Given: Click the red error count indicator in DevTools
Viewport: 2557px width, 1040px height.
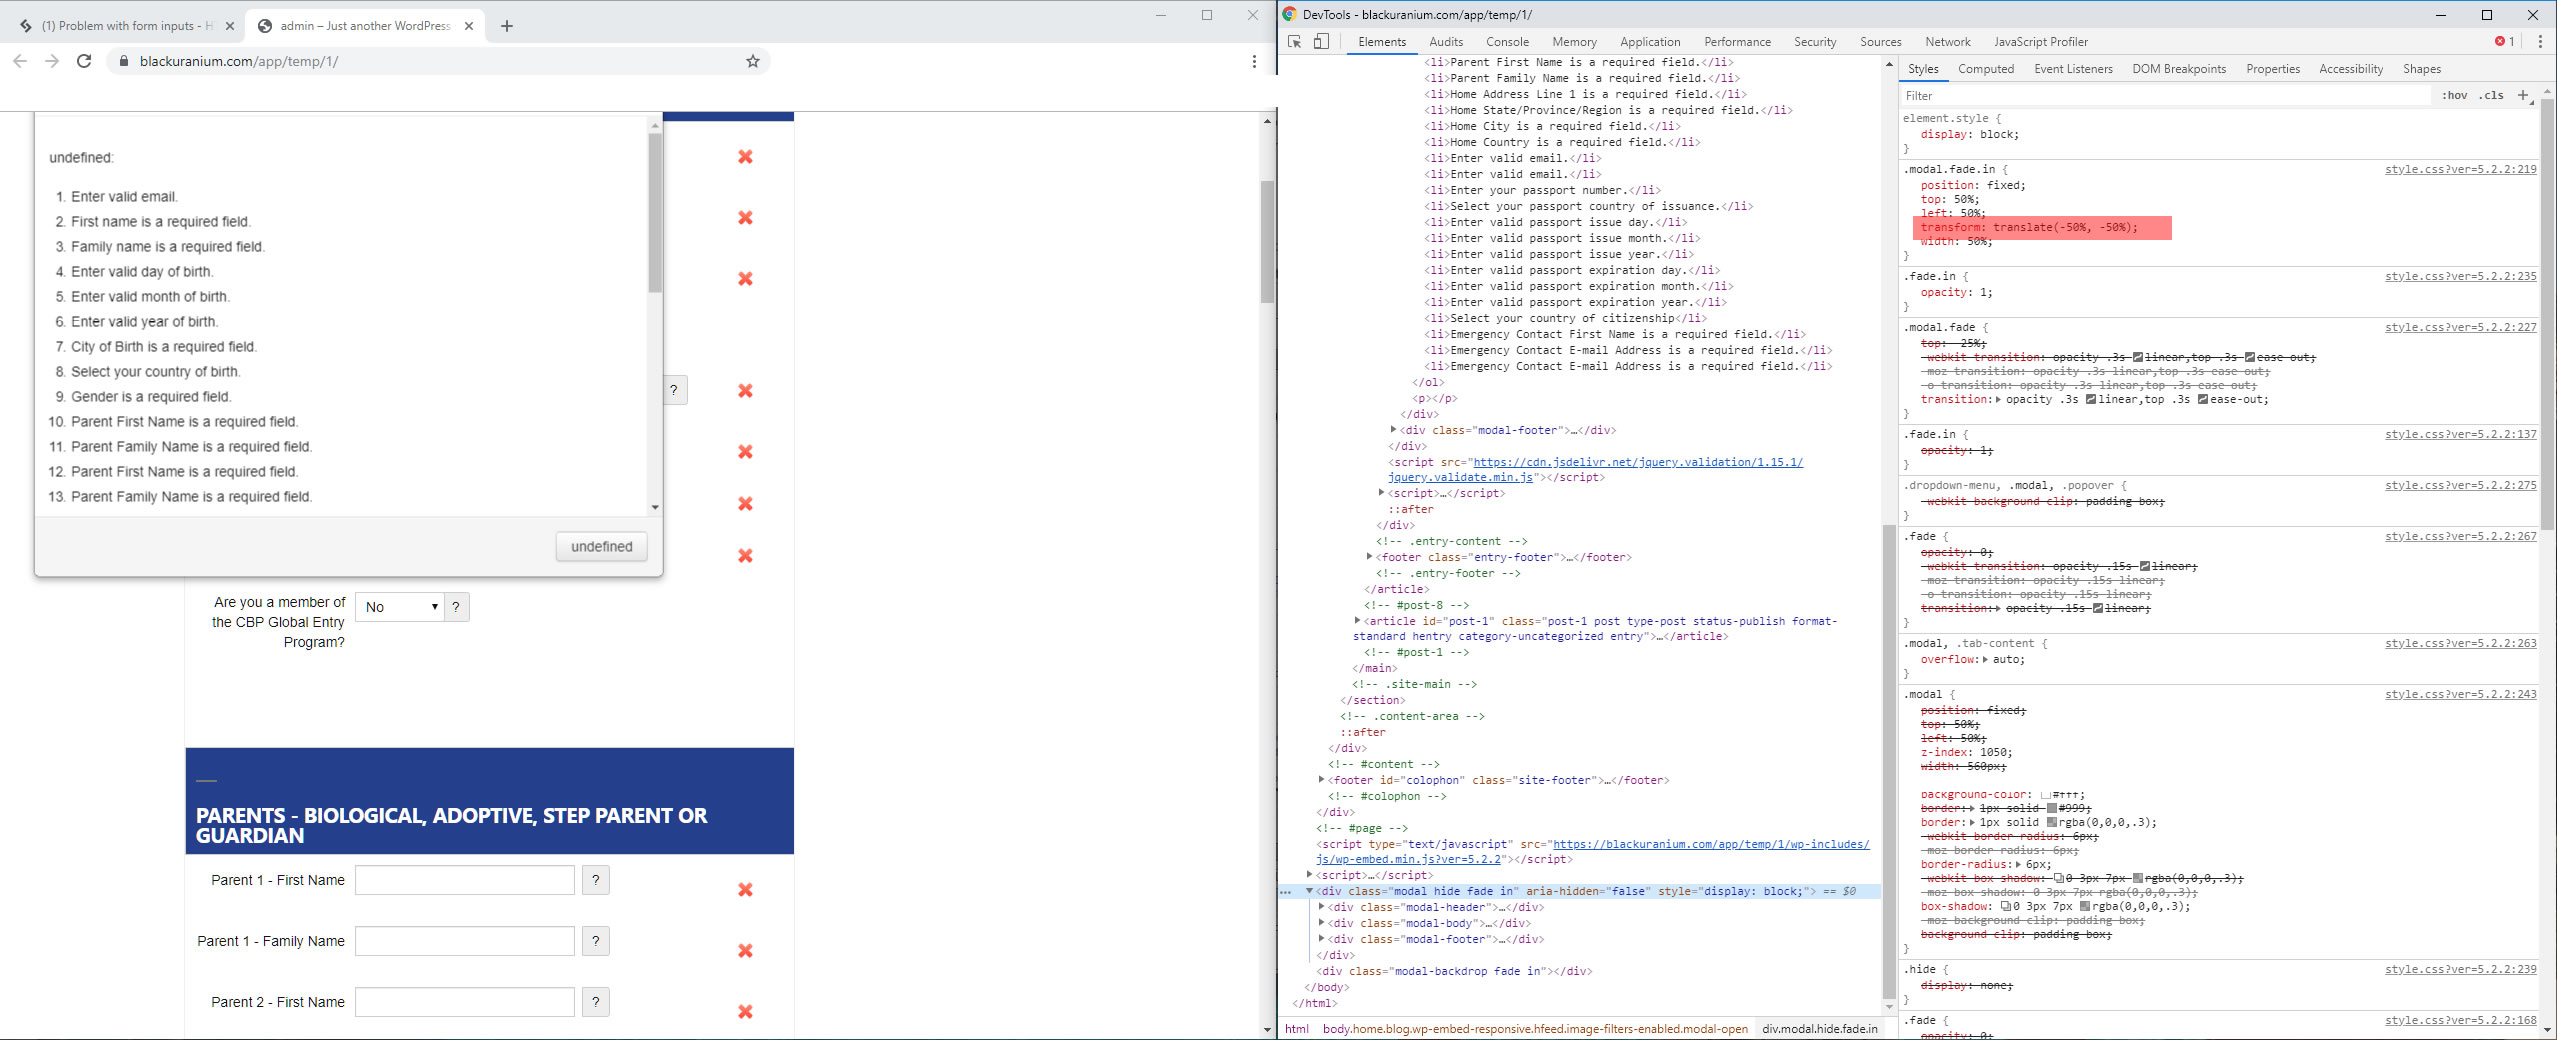Looking at the screenshot, I should coord(2505,41).
